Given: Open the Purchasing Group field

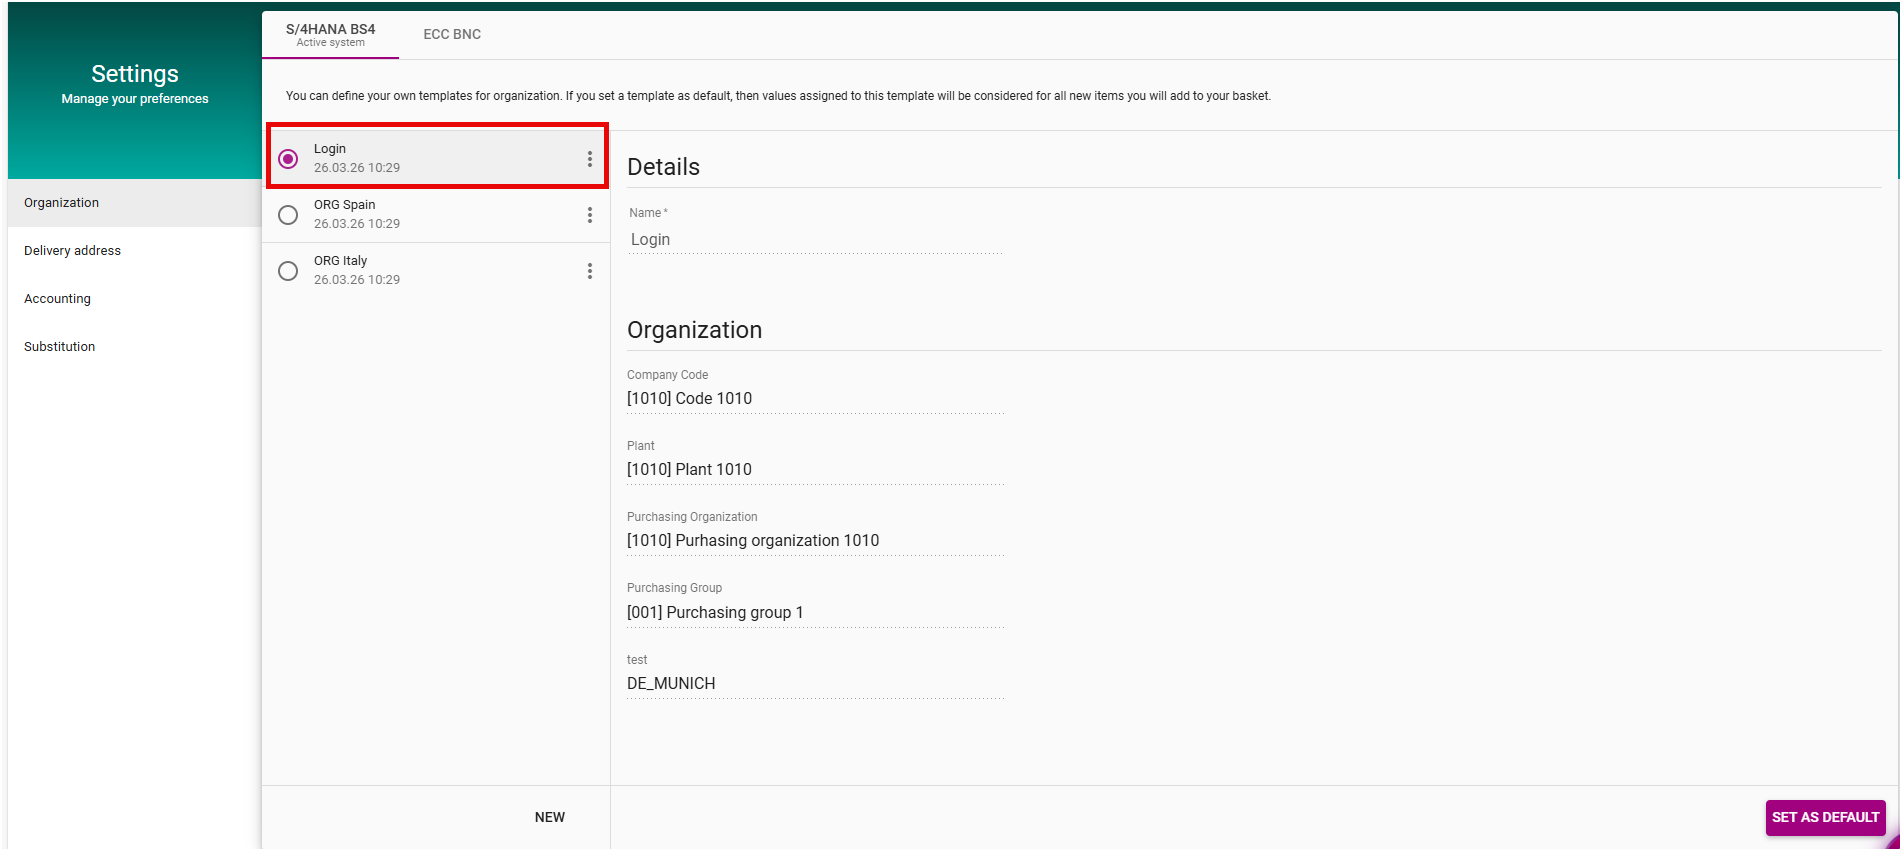Looking at the screenshot, I should (814, 613).
